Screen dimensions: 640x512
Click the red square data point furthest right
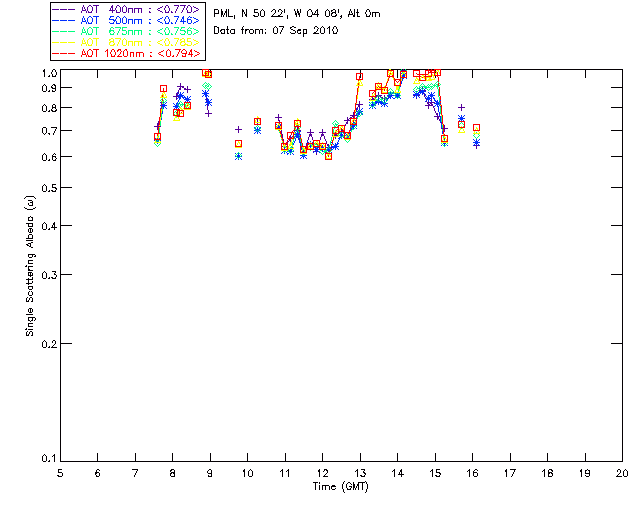click(476, 128)
